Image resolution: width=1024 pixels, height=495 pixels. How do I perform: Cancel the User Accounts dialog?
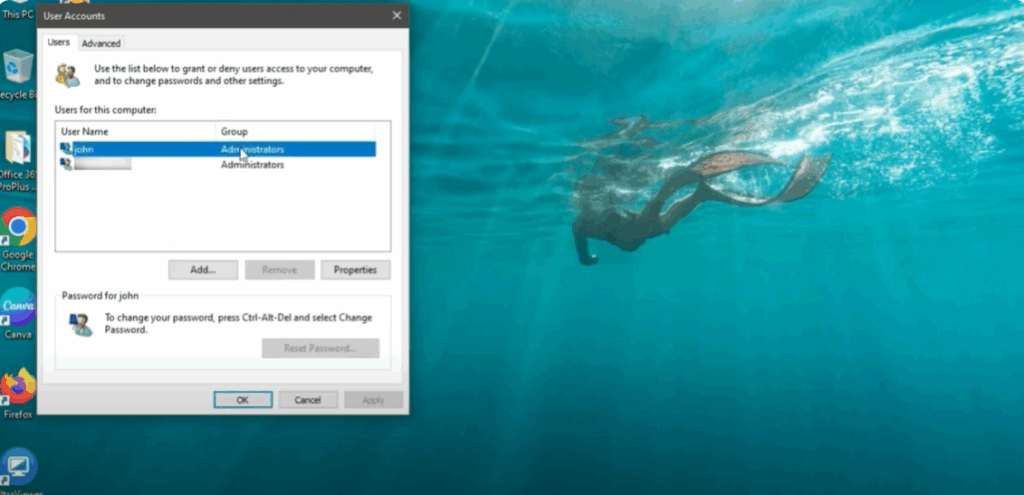tap(308, 400)
